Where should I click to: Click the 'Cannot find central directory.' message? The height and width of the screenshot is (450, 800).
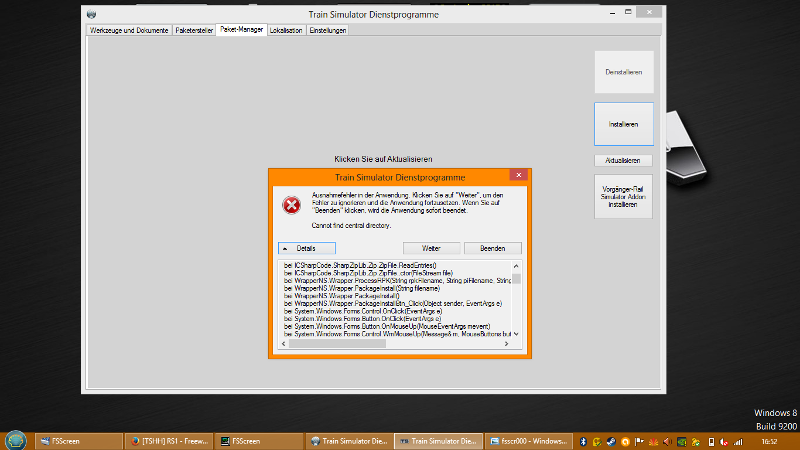click(351, 226)
